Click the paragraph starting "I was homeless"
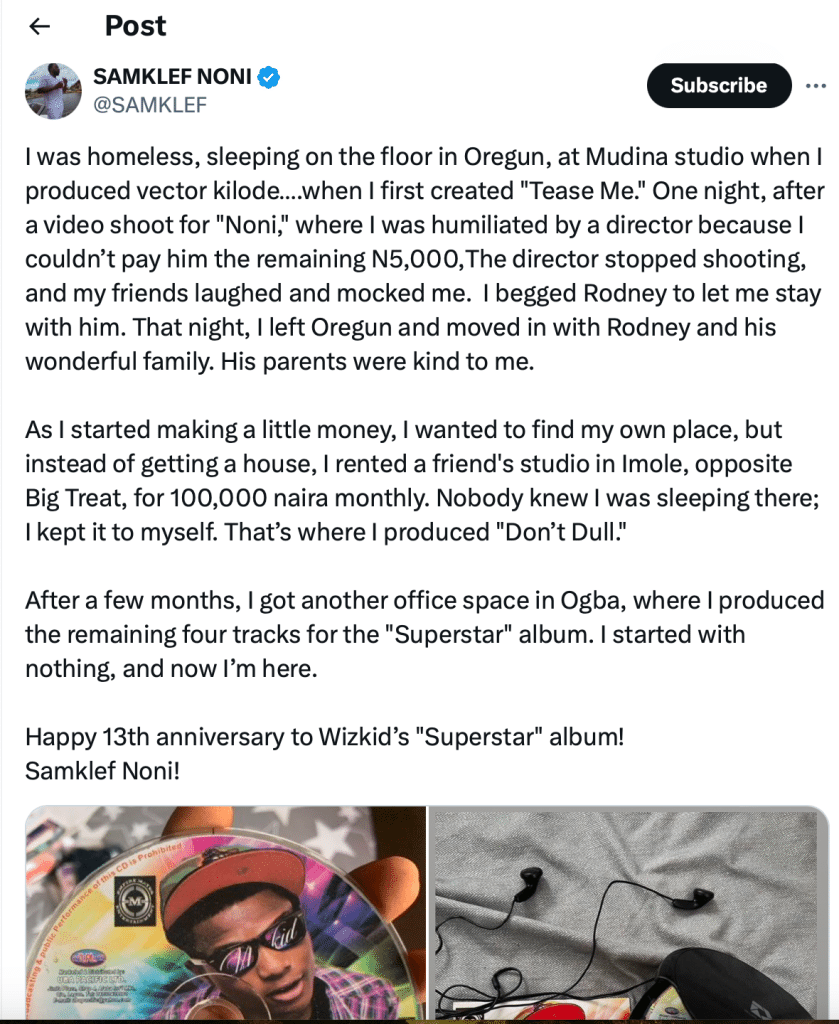Screen dimensions: 839x1024 (420, 260)
